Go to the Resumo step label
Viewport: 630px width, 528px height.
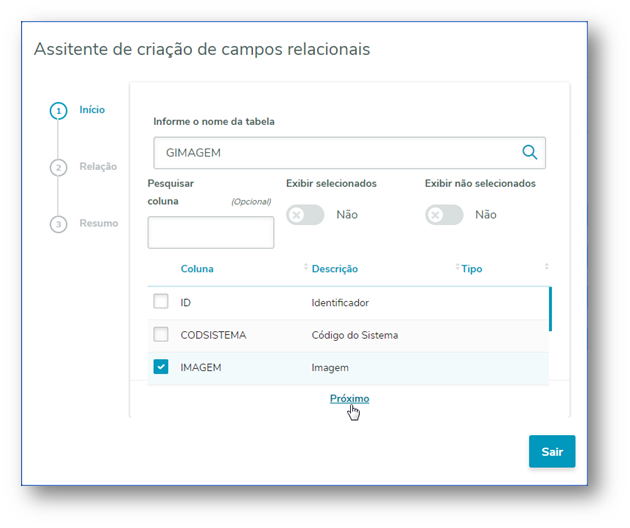99,223
